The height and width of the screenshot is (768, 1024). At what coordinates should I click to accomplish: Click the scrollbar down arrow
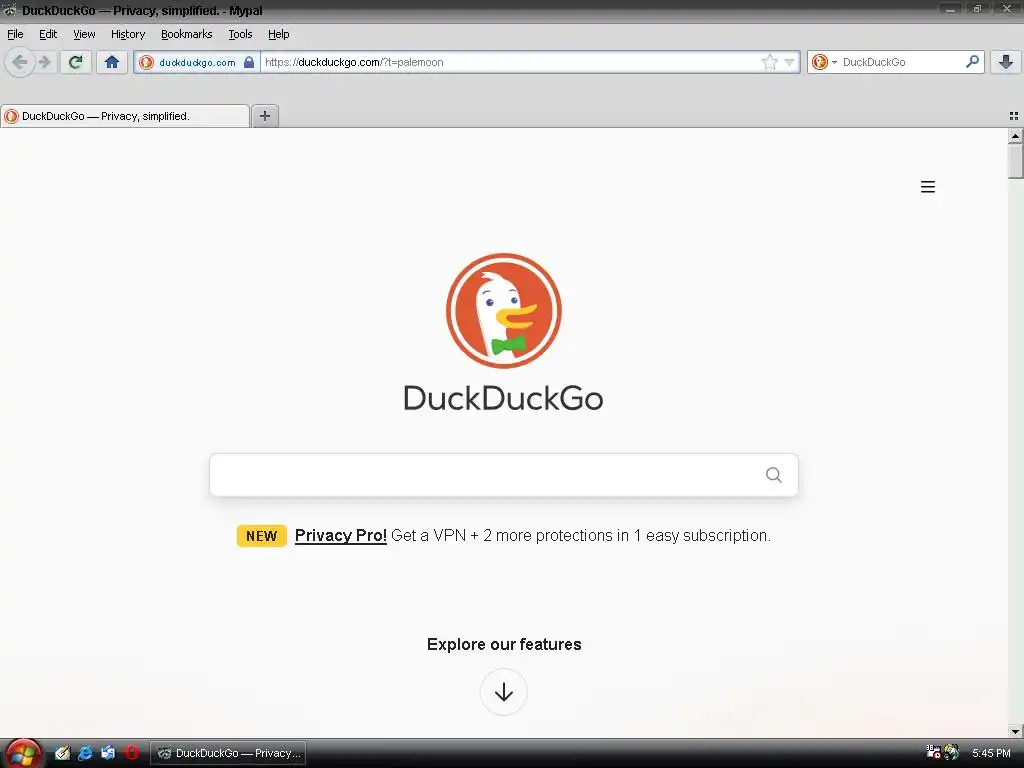(x=1015, y=731)
